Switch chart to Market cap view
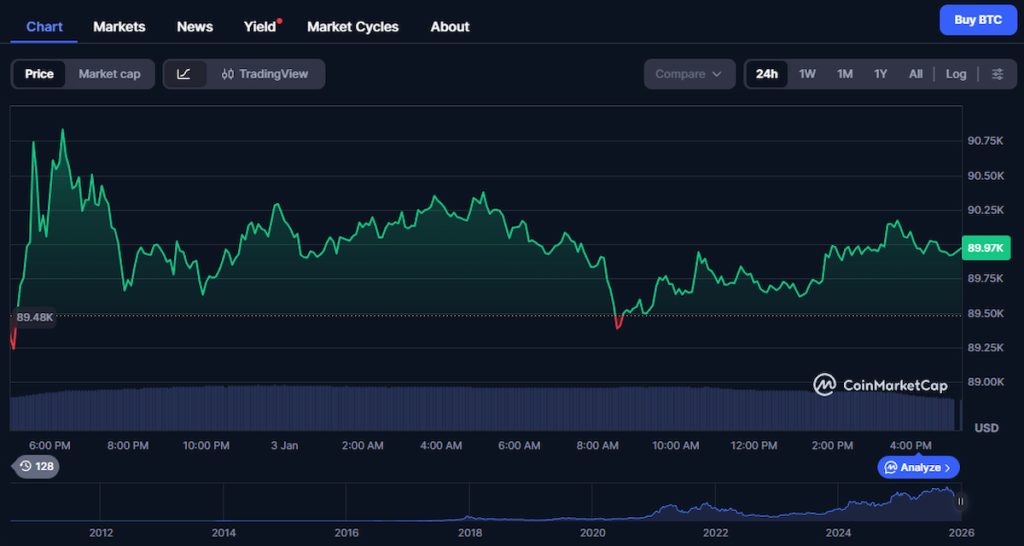 point(109,74)
